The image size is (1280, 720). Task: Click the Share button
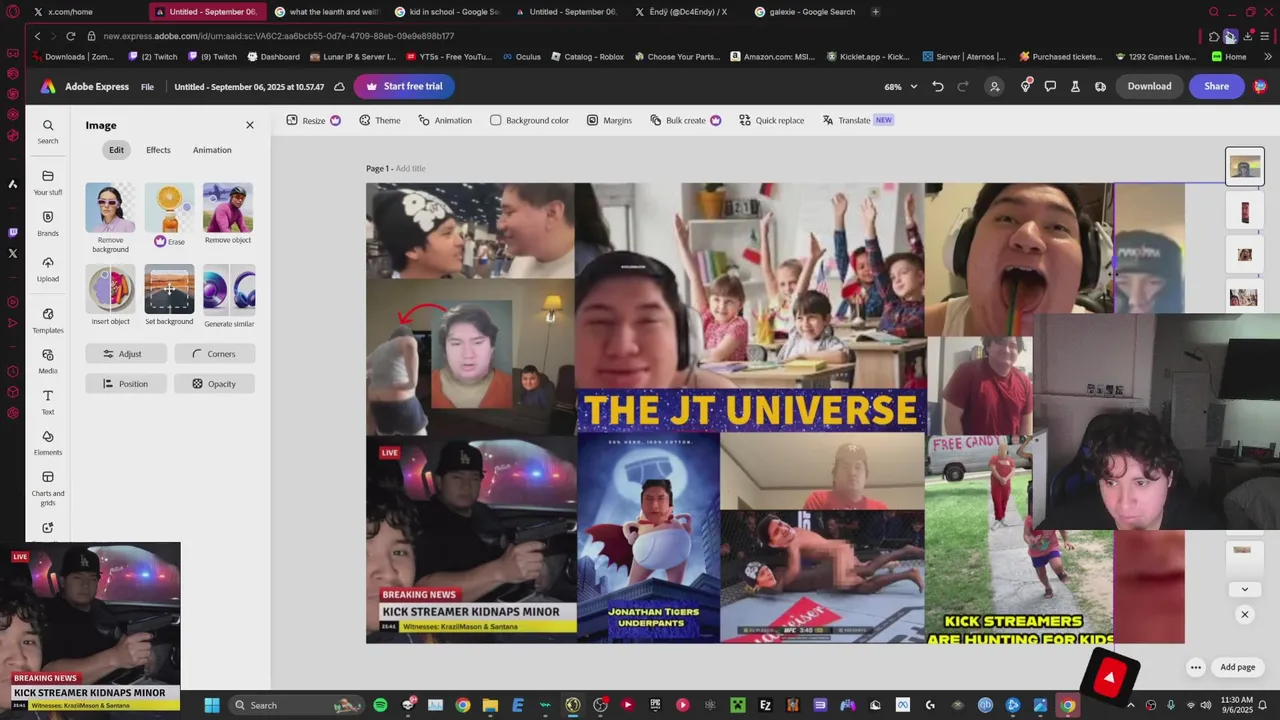coord(1216,86)
